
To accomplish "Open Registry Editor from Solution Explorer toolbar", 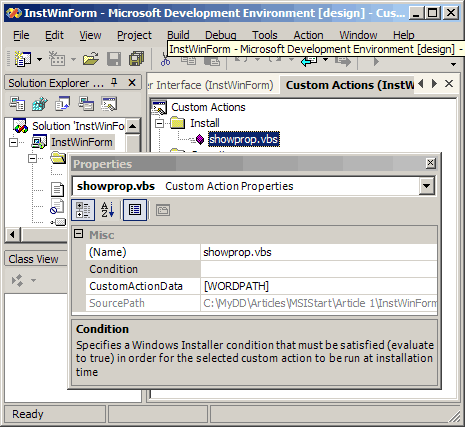I will point(40,104).
